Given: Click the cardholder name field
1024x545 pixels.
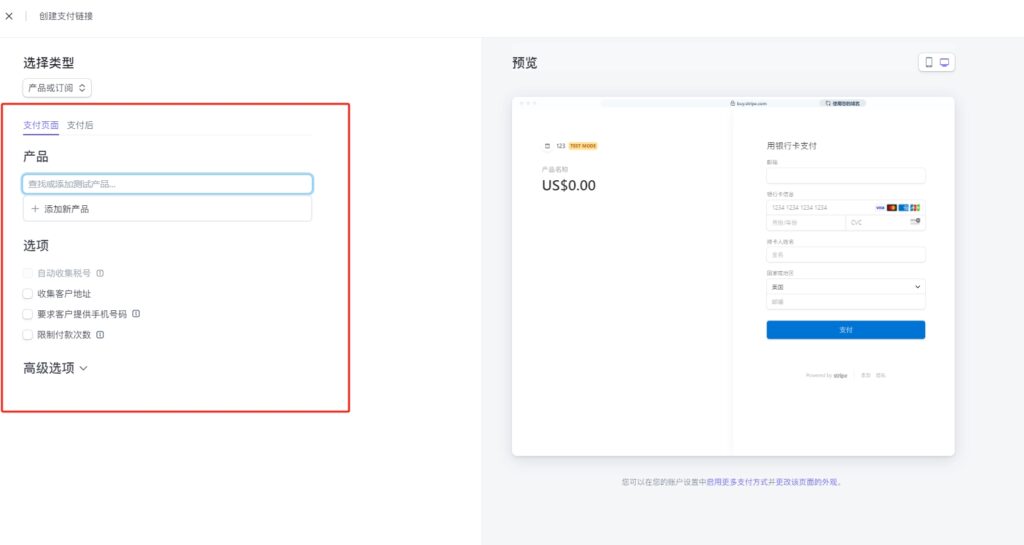Looking at the screenshot, I should point(846,255).
